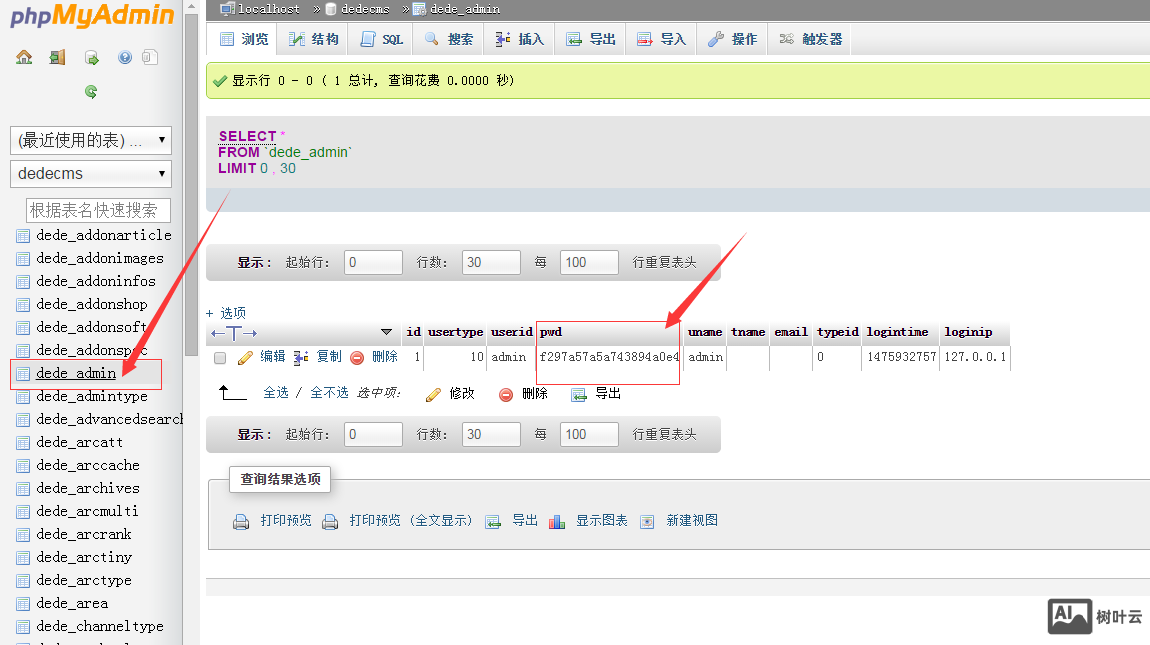Click the export icon beside bulk 导出
Image resolution: width=1150 pixels, height=645 pixels.
(x=579, y=395)
